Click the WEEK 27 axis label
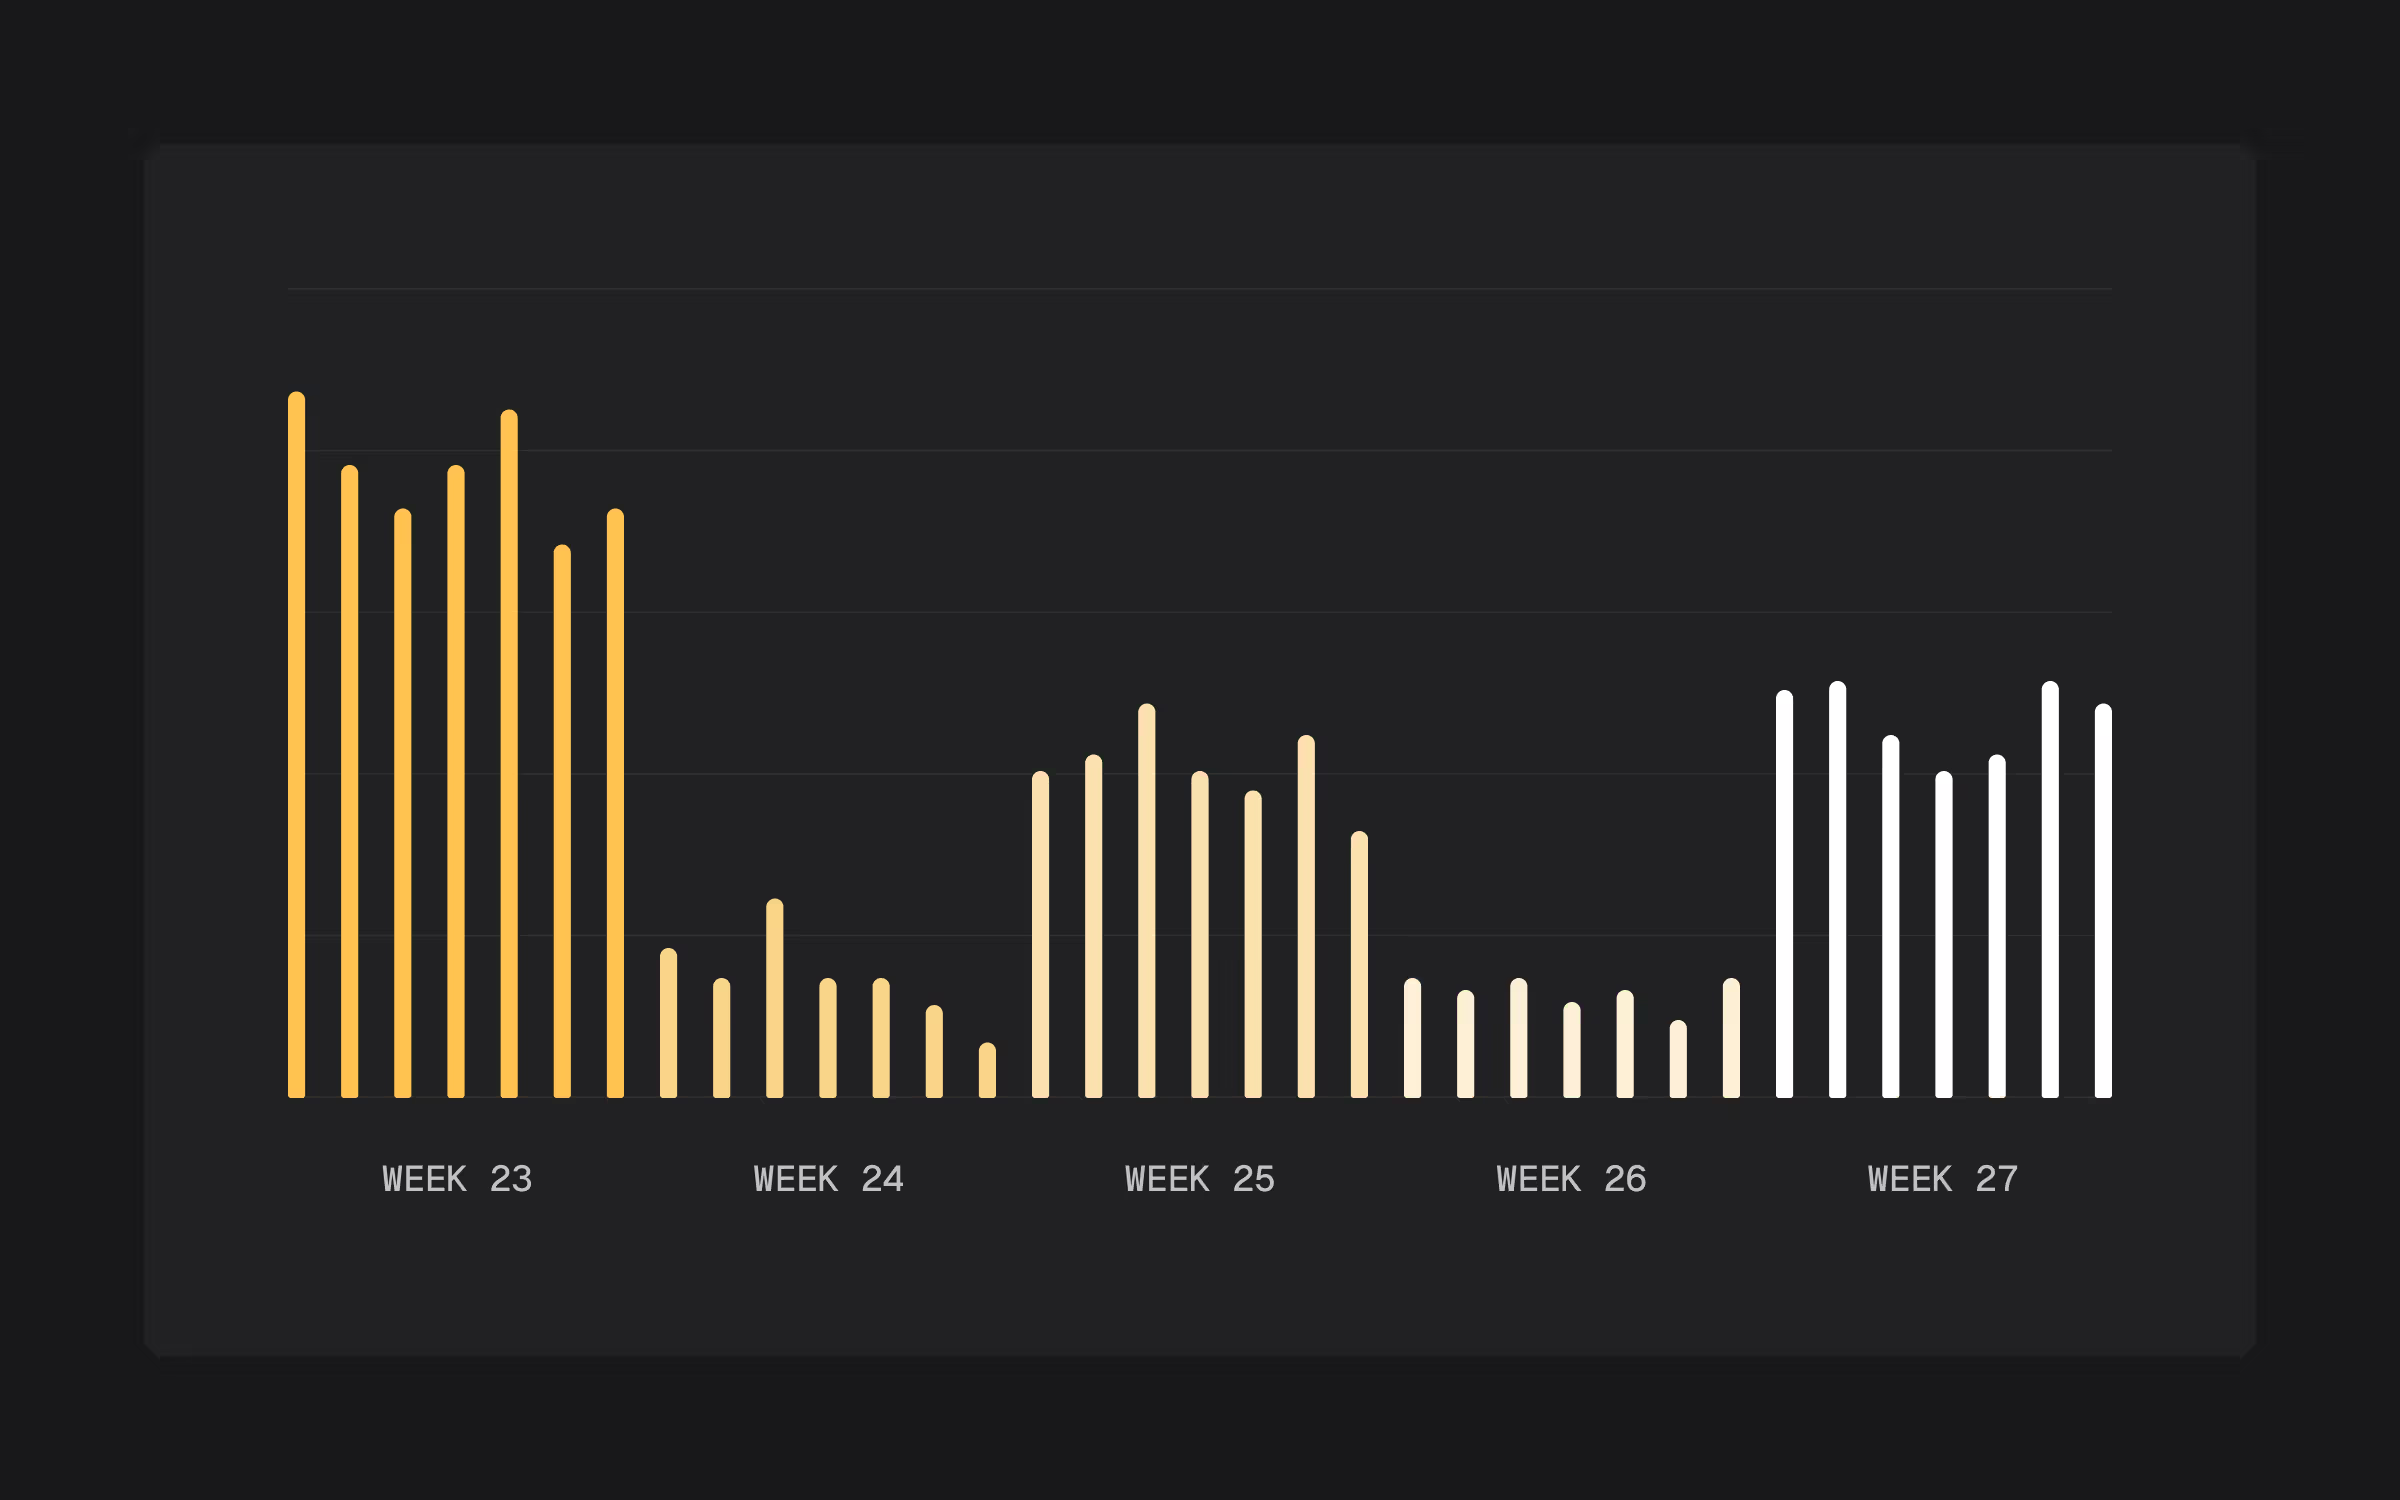 pos(1942,1179)
